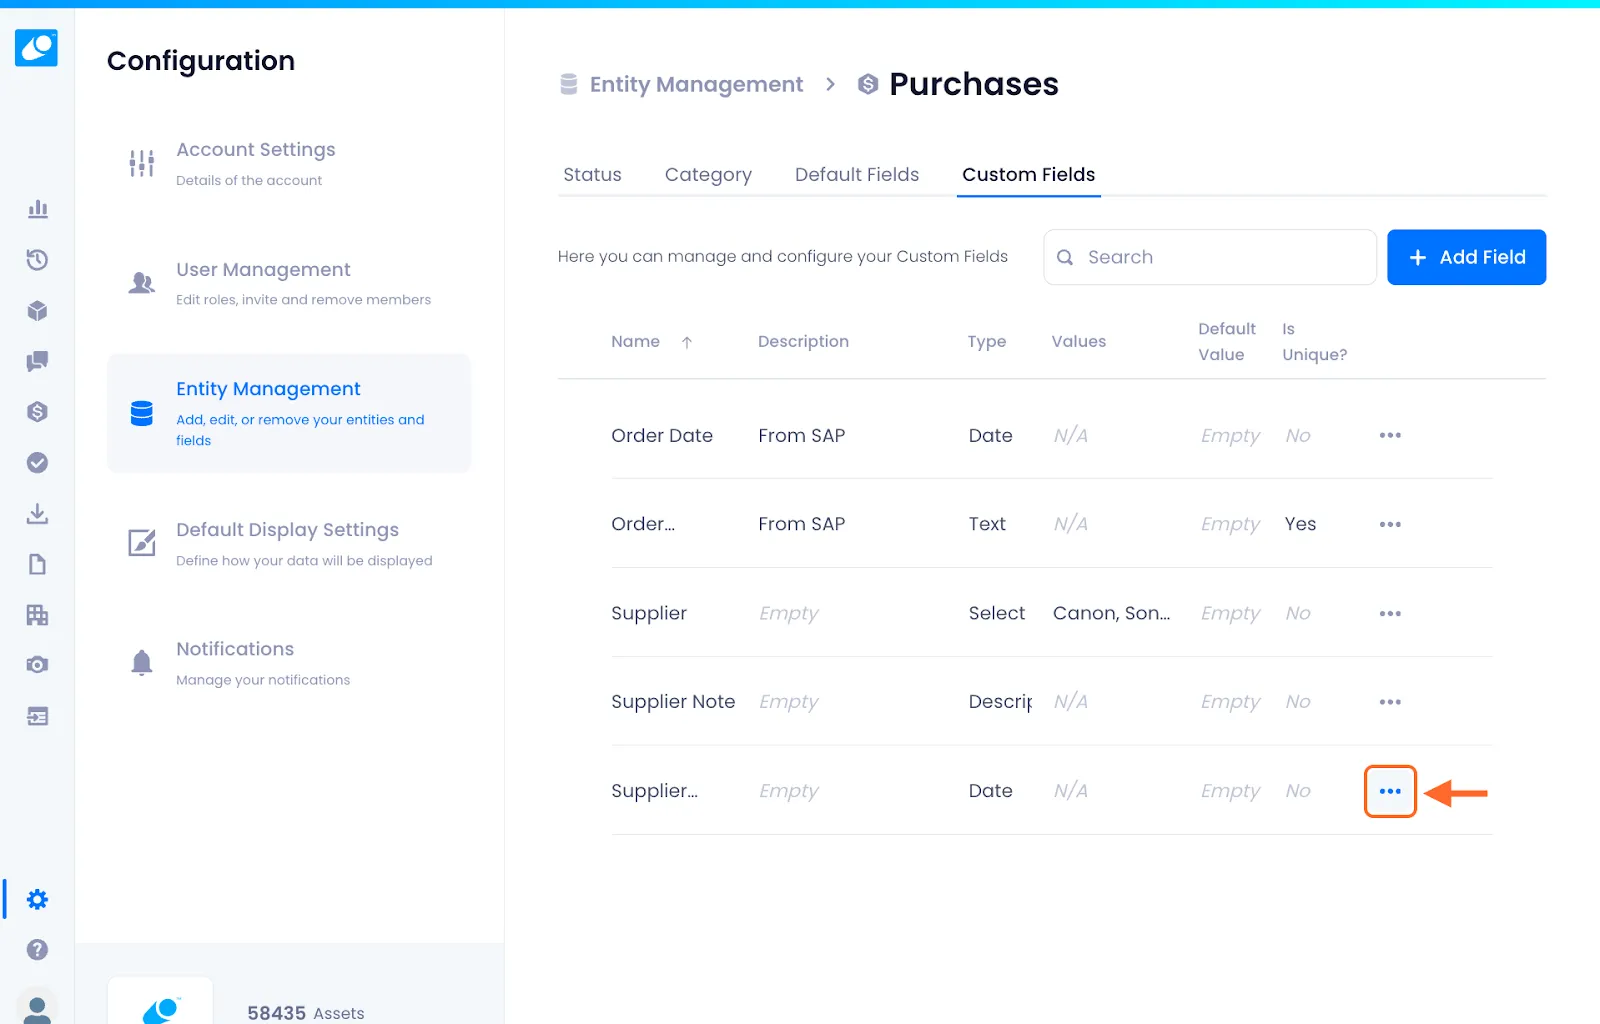Open the camera icon in sidebar
The height and width of the screenshot is (1024, 1600).
click(x=38, y=665)
